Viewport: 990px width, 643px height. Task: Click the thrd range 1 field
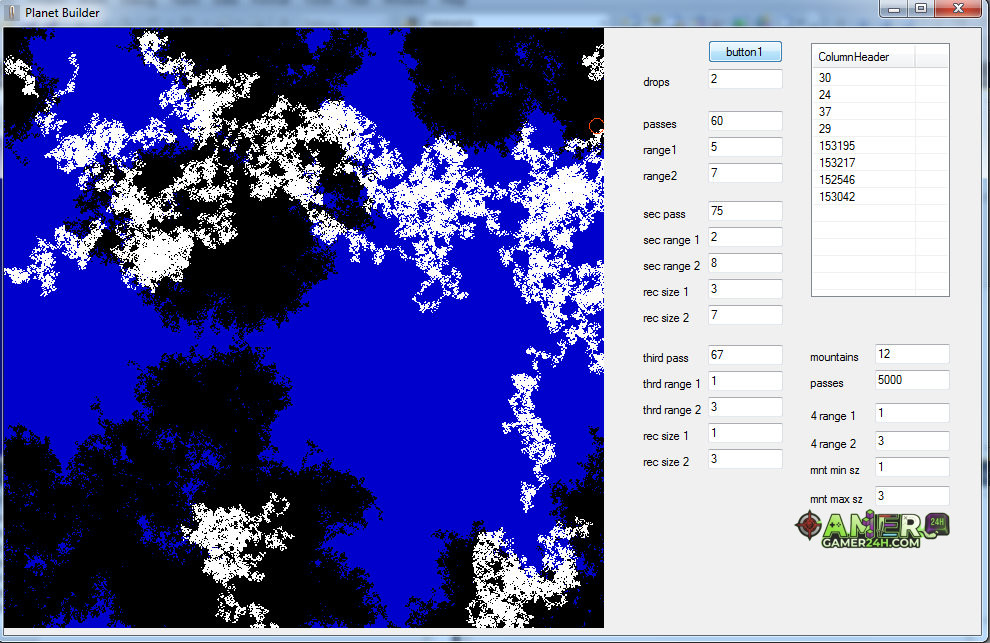[745, 381]
